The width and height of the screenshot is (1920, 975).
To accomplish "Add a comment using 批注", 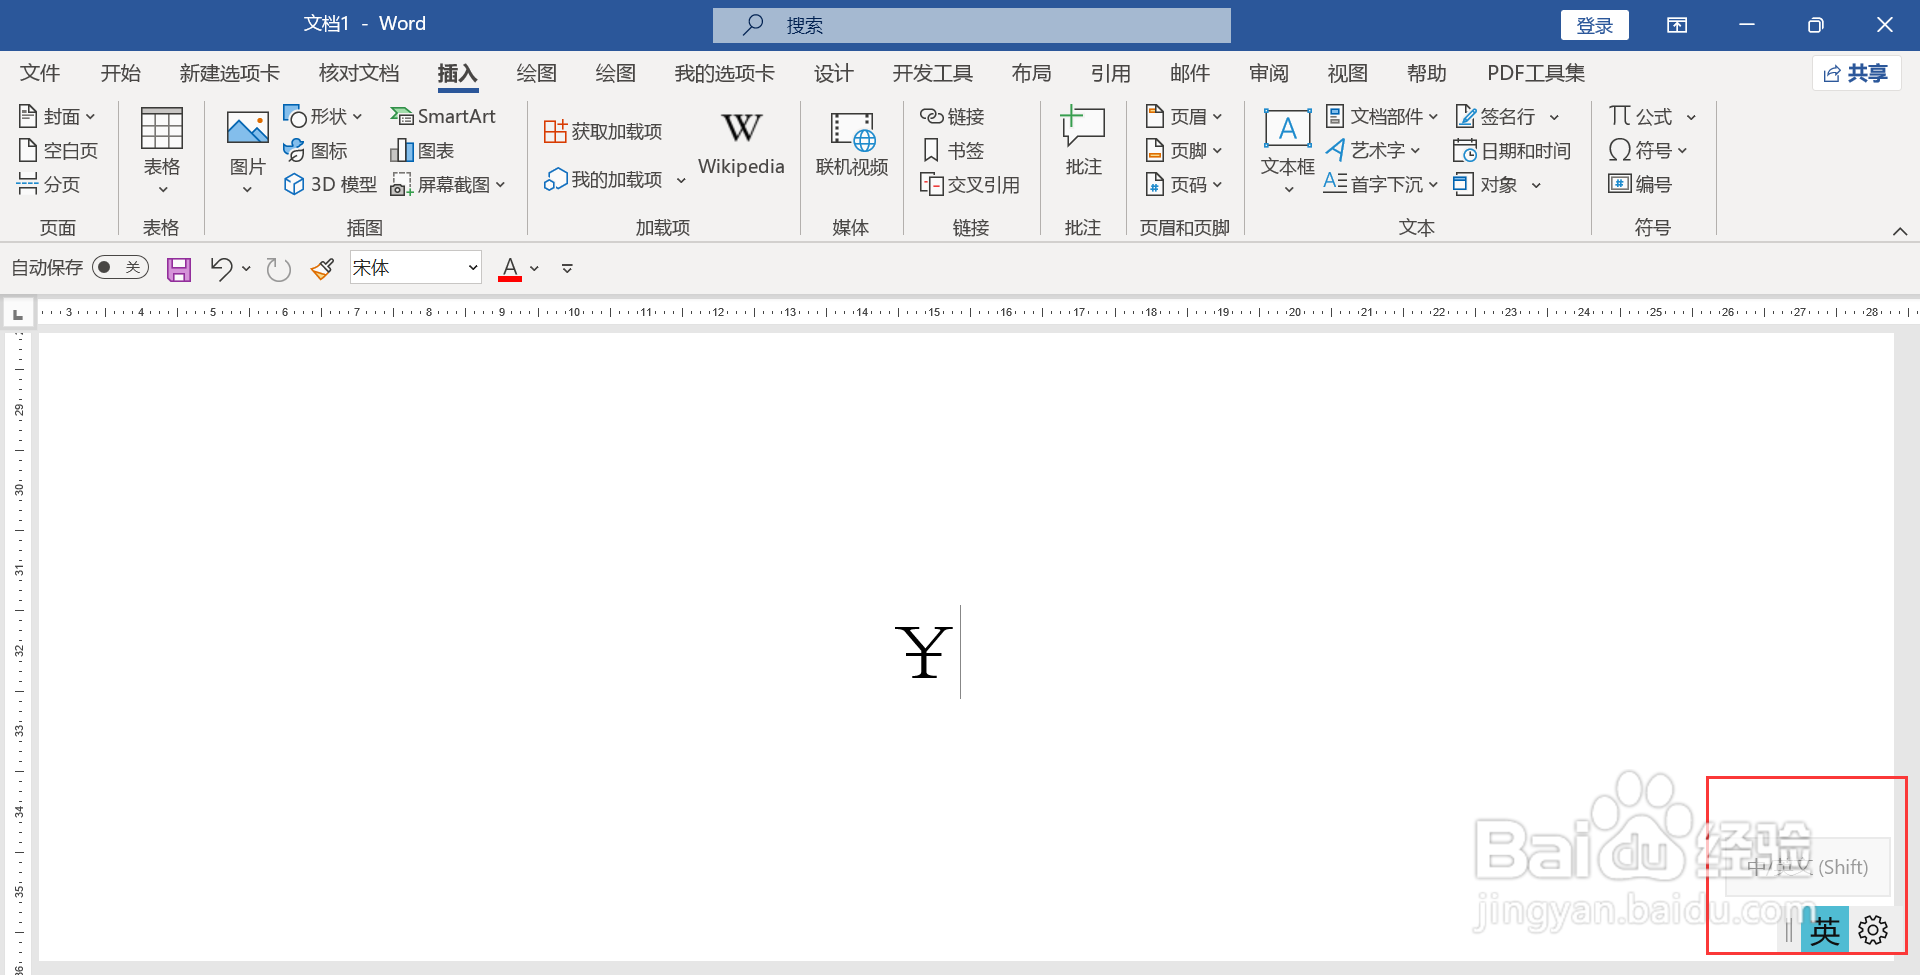I will click(1083, 142).
